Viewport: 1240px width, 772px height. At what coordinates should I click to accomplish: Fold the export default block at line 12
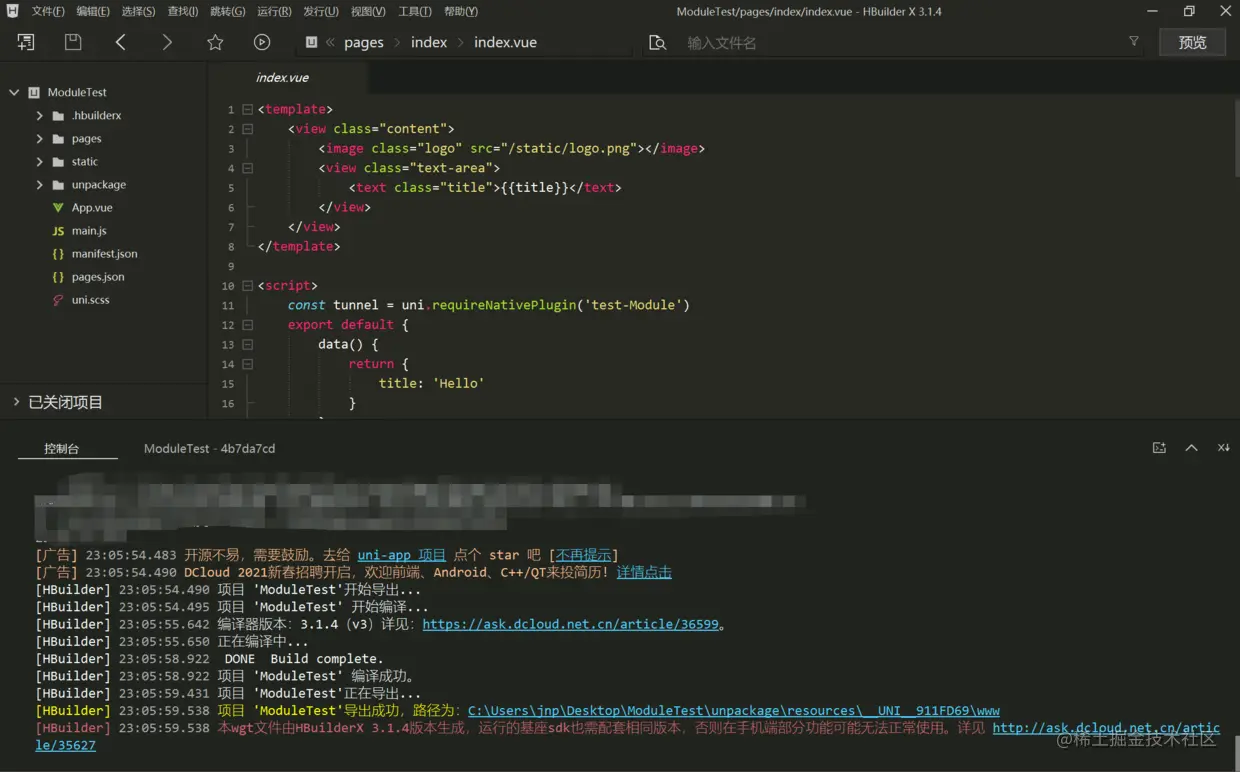247,325
